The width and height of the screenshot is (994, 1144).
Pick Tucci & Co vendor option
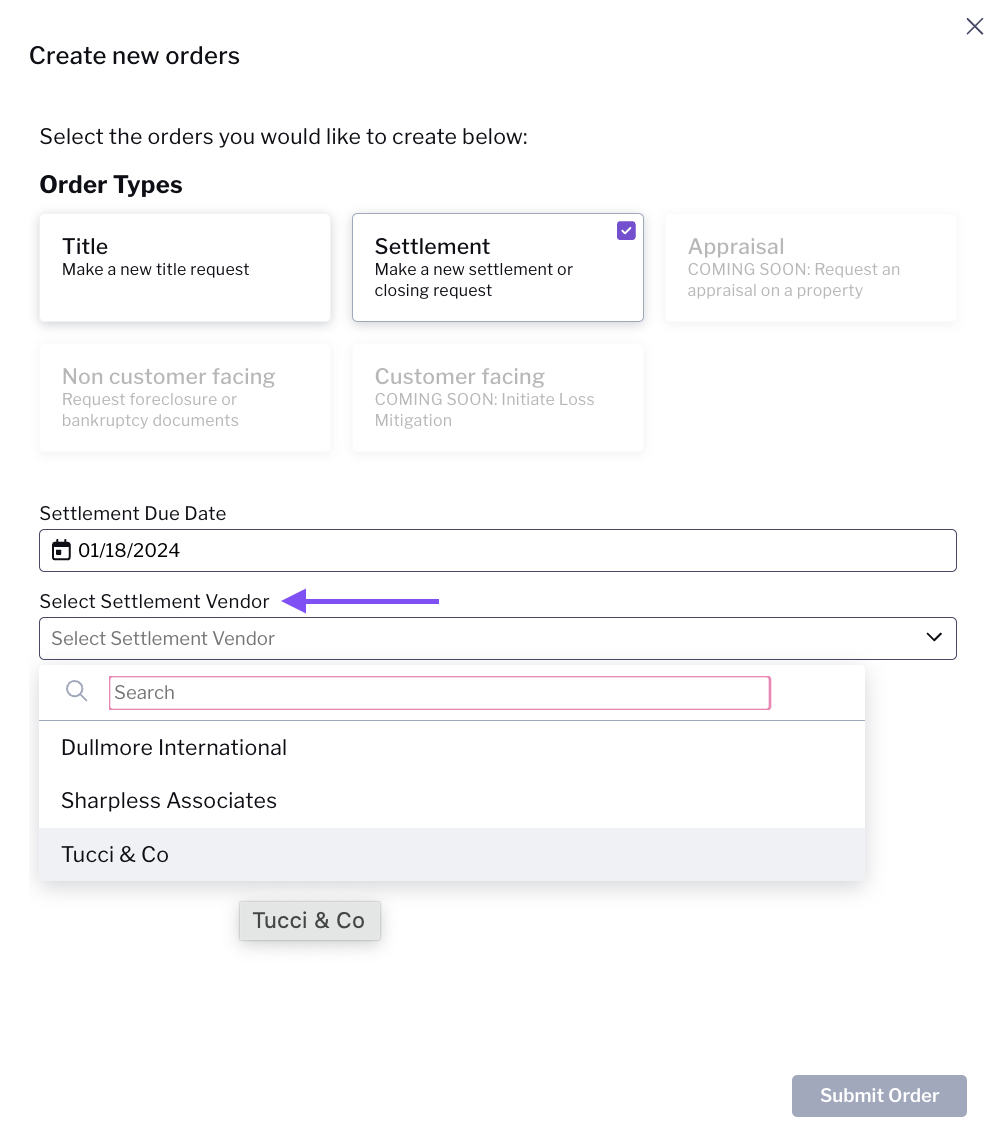click(x=452, y=854)
